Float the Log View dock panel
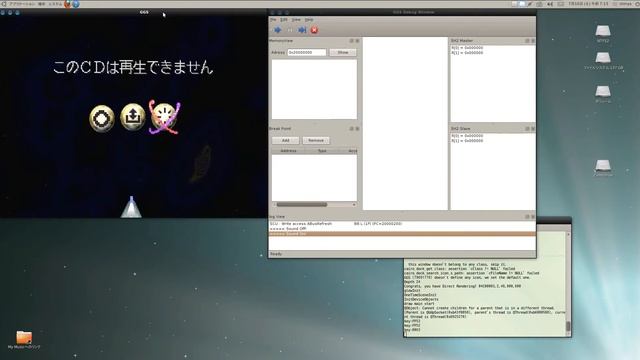Screen dimensions: 640x360 527,217
